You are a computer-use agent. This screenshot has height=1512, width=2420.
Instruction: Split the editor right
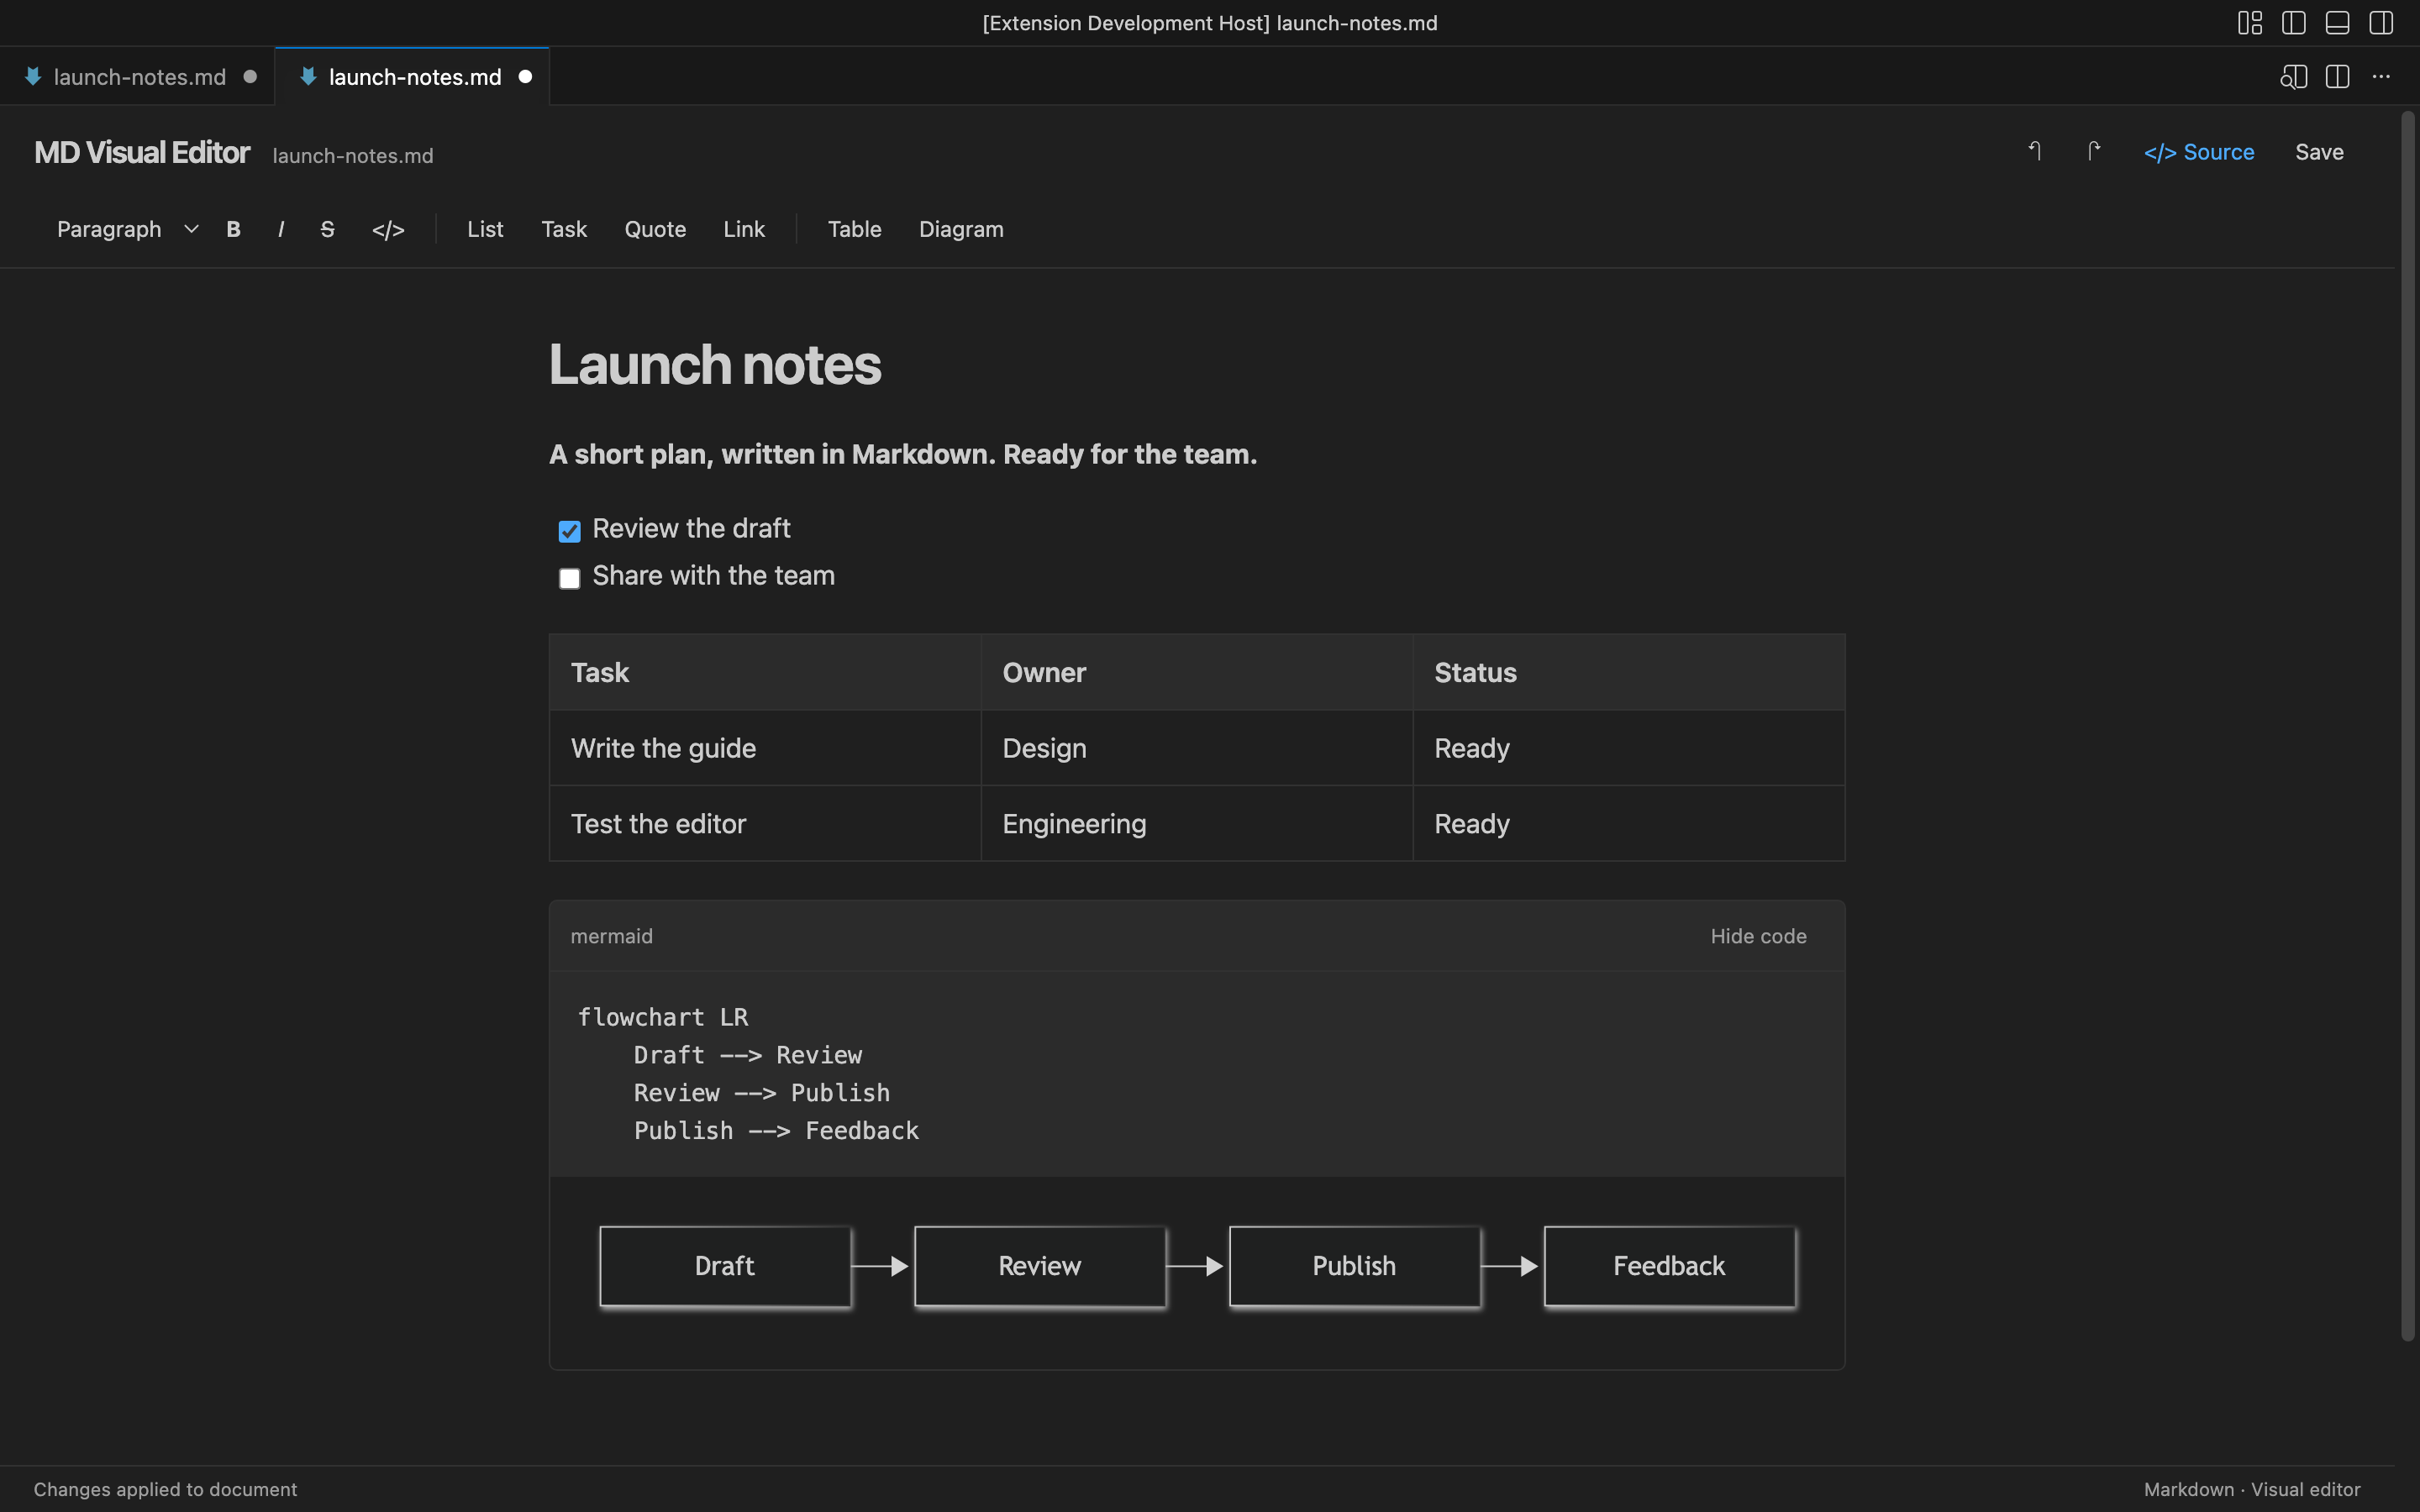click(2337, 77)
